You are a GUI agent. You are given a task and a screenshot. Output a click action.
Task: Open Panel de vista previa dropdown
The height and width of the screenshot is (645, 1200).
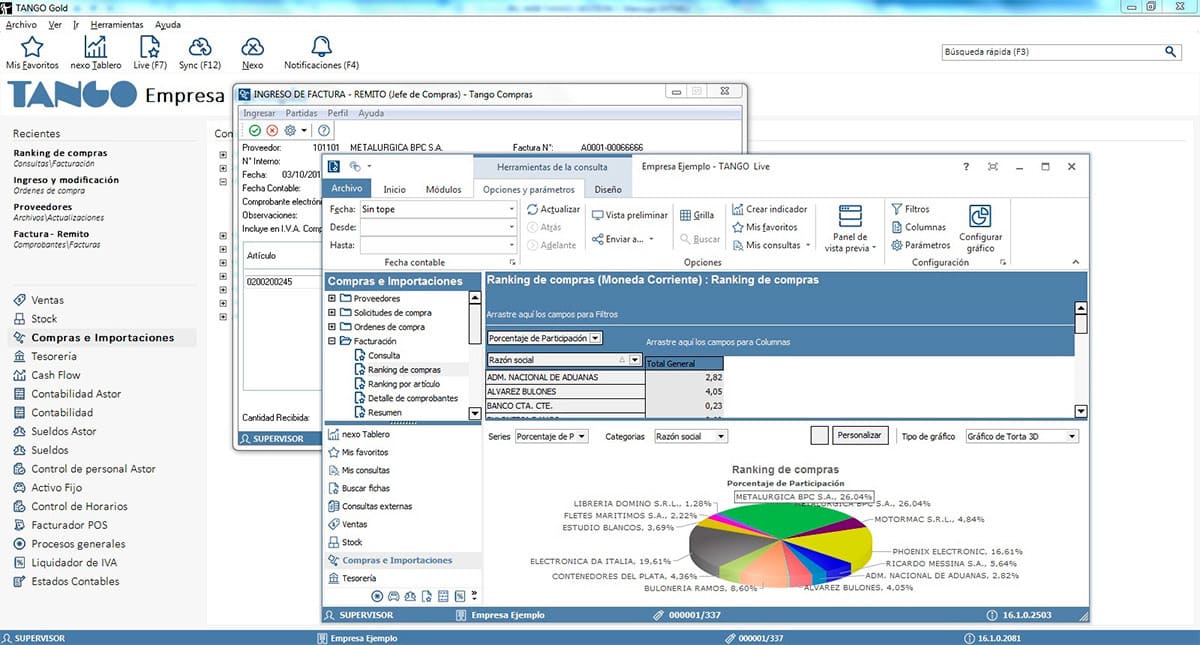pos(850,228)
